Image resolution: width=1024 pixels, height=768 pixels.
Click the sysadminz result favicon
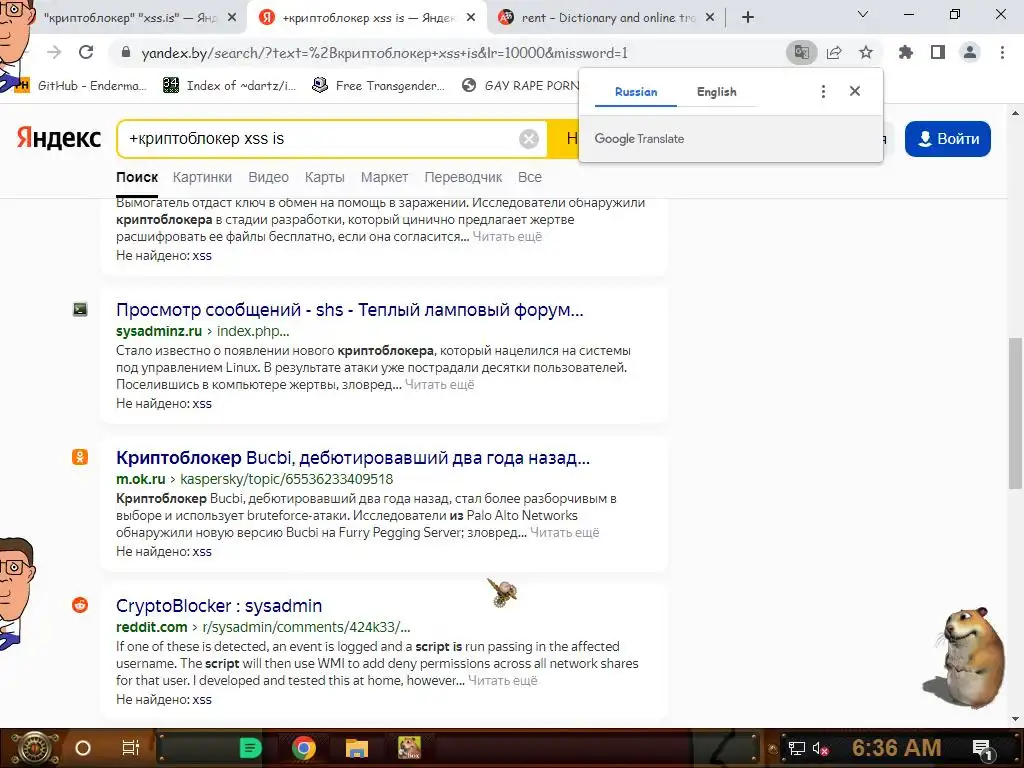[80, 310]
